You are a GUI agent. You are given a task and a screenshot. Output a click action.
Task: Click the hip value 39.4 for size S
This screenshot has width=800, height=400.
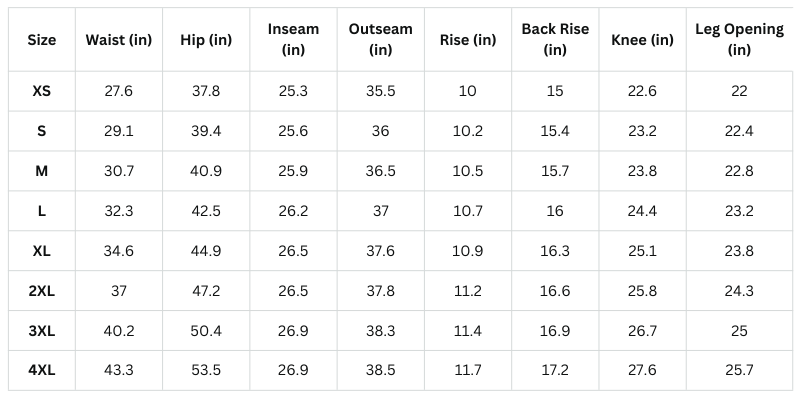[206, 131]
